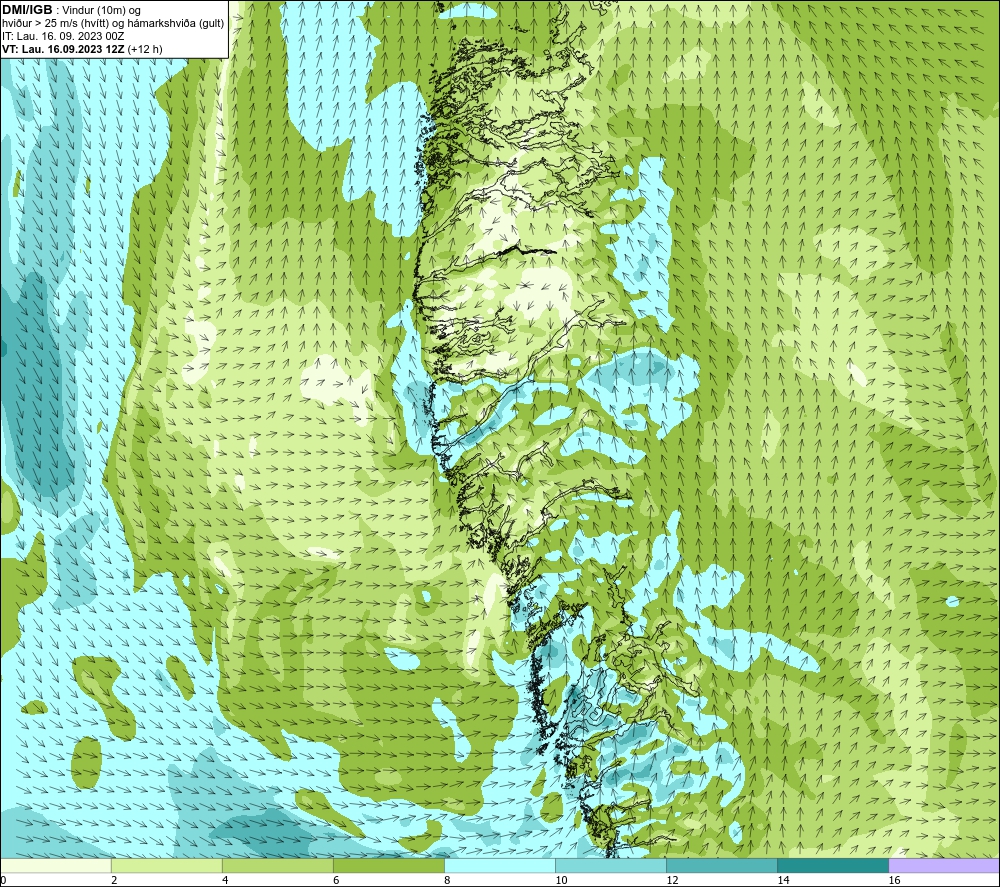This screenshot has height=887, width=1000.
Task: Click the legend scale label '0'
Action: tap(3, 880)
